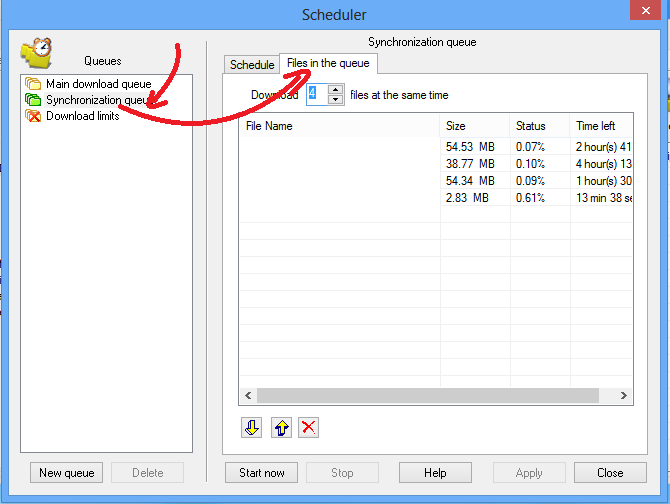
Task: Click the files count input field
Action: (x=317, y=94)
